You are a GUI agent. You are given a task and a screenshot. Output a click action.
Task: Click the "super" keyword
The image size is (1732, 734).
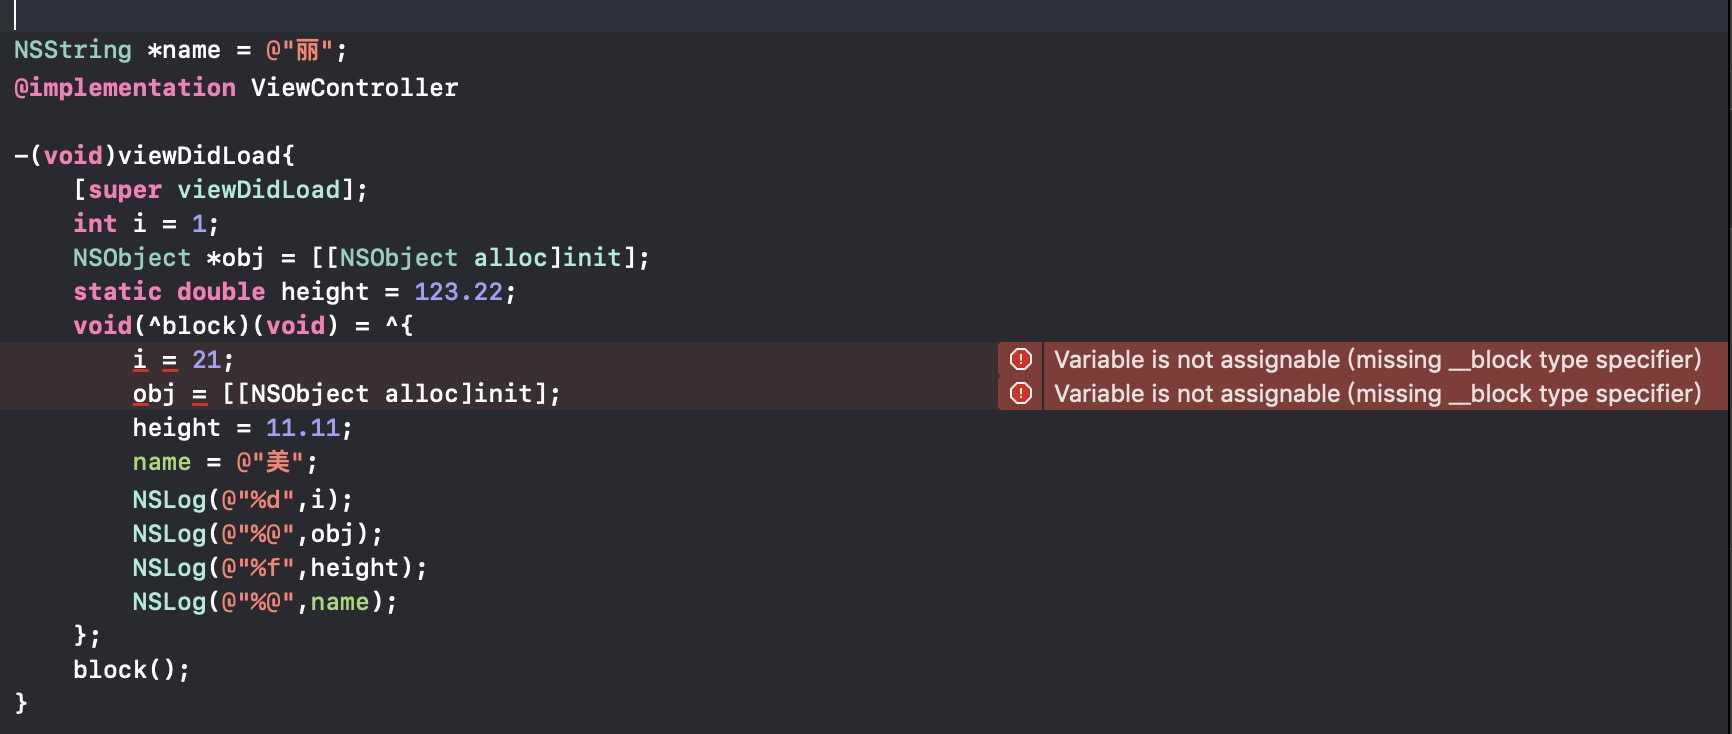point(125,190)
